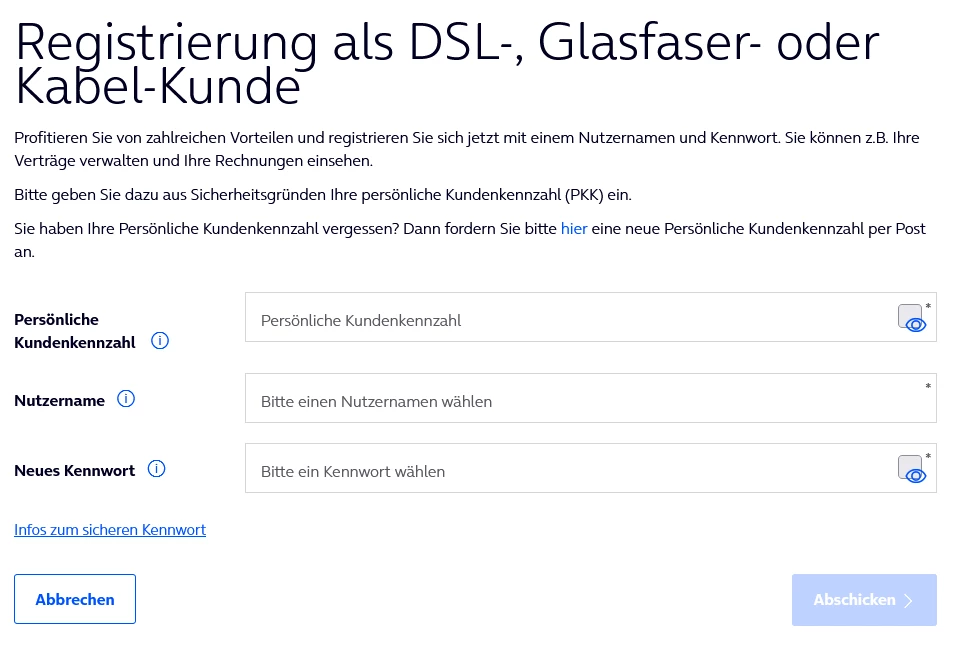Open 'Infos zum sicheren Kennwort' link
974x658 pixels.
pyautogui.click(x=110, y=530)
